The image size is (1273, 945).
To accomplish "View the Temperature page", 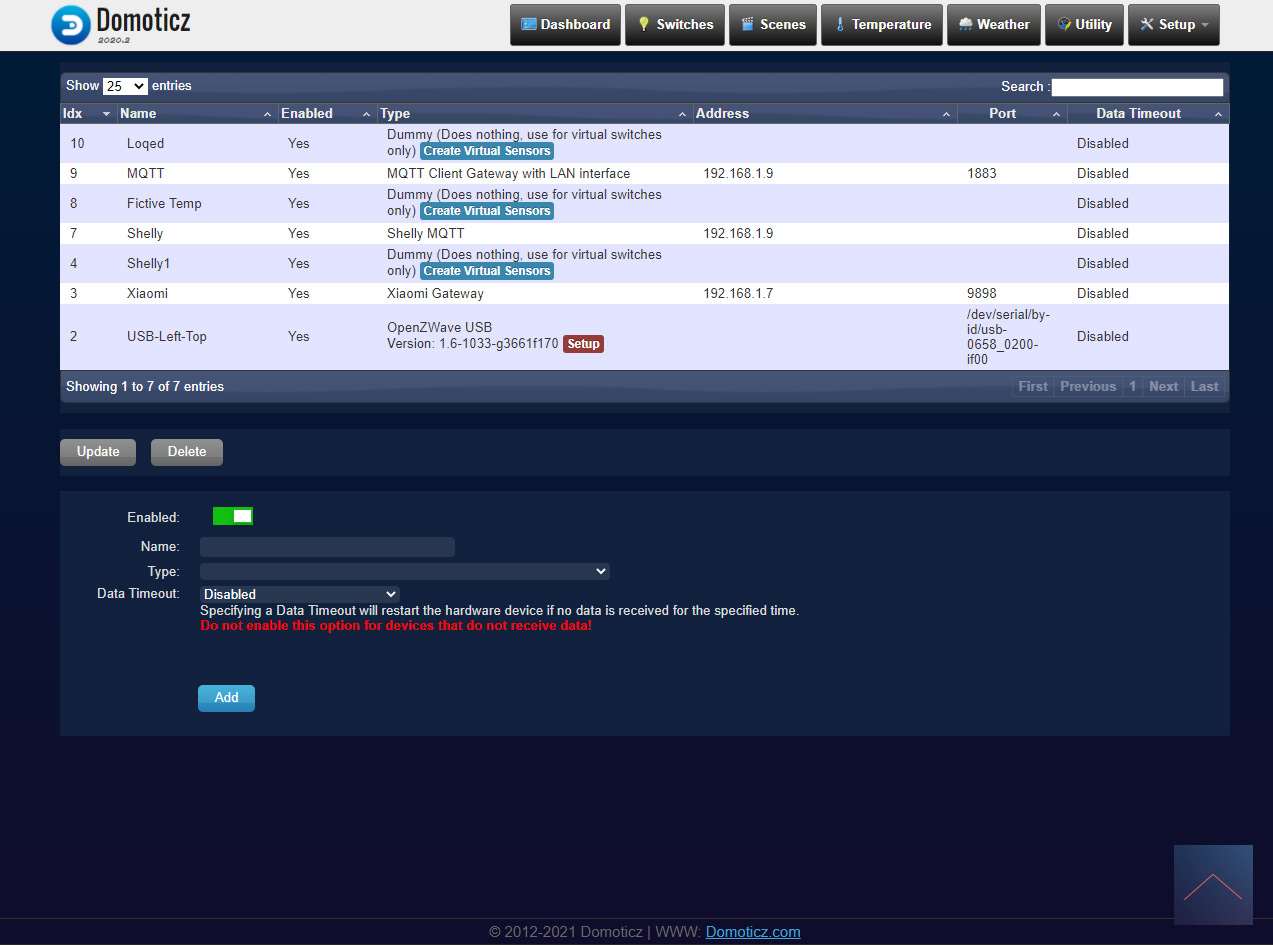I will 882,25.
